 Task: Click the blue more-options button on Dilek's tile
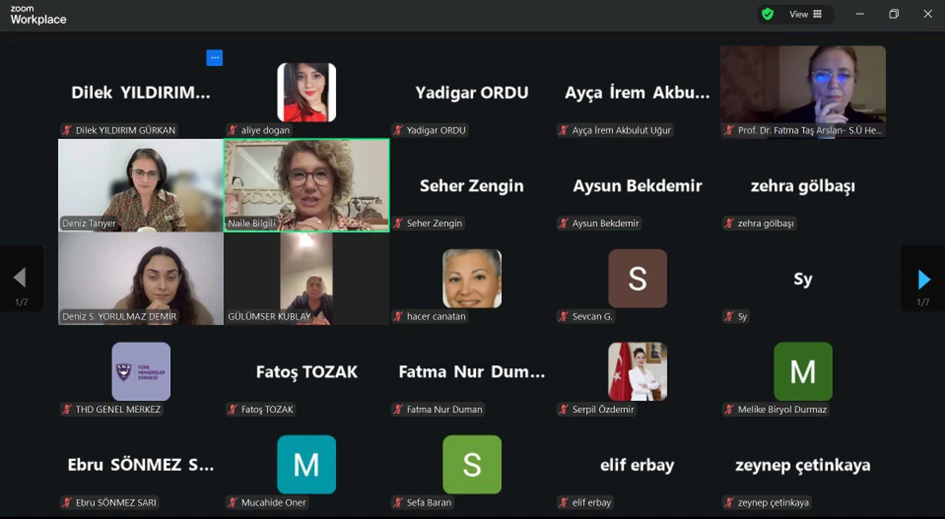point(215,58)
